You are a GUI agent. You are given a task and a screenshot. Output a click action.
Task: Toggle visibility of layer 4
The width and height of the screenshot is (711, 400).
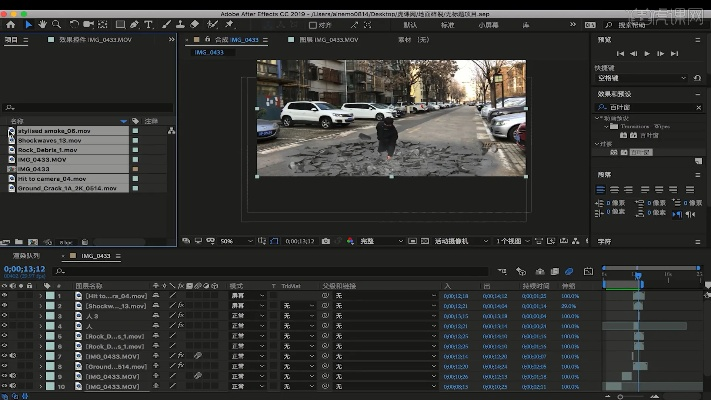click(x=5, y=326)
